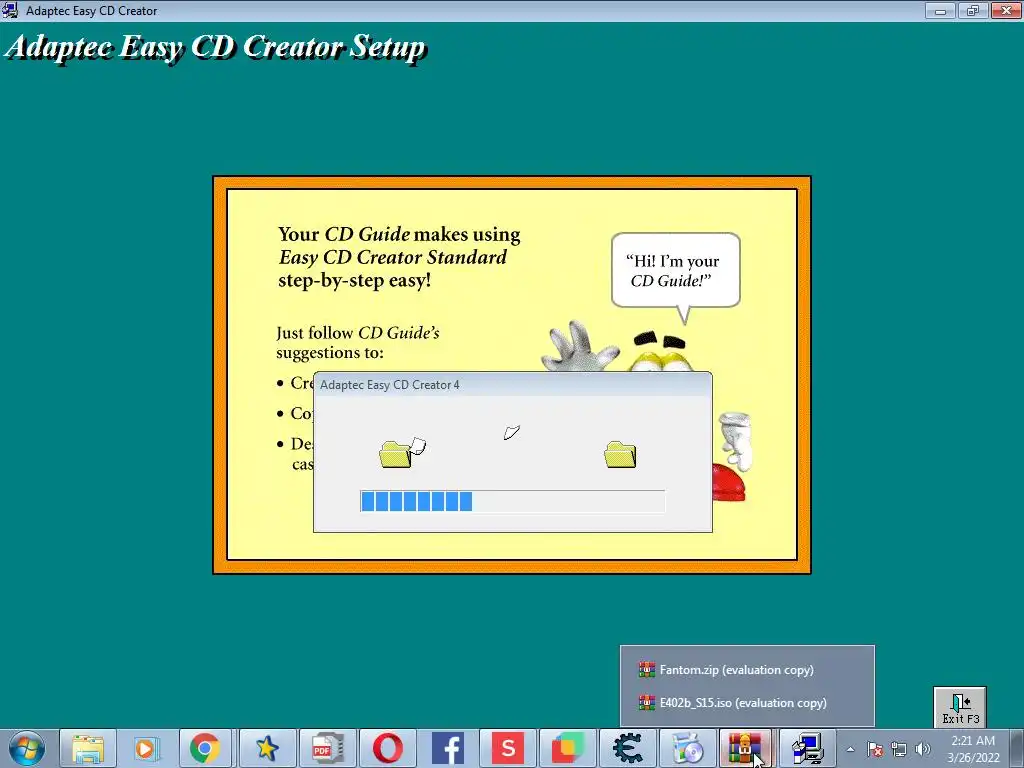Minimize the Adaptec Easy CD Creator window
Viewport: 1024px width, 768px height.
coord(940,10)
